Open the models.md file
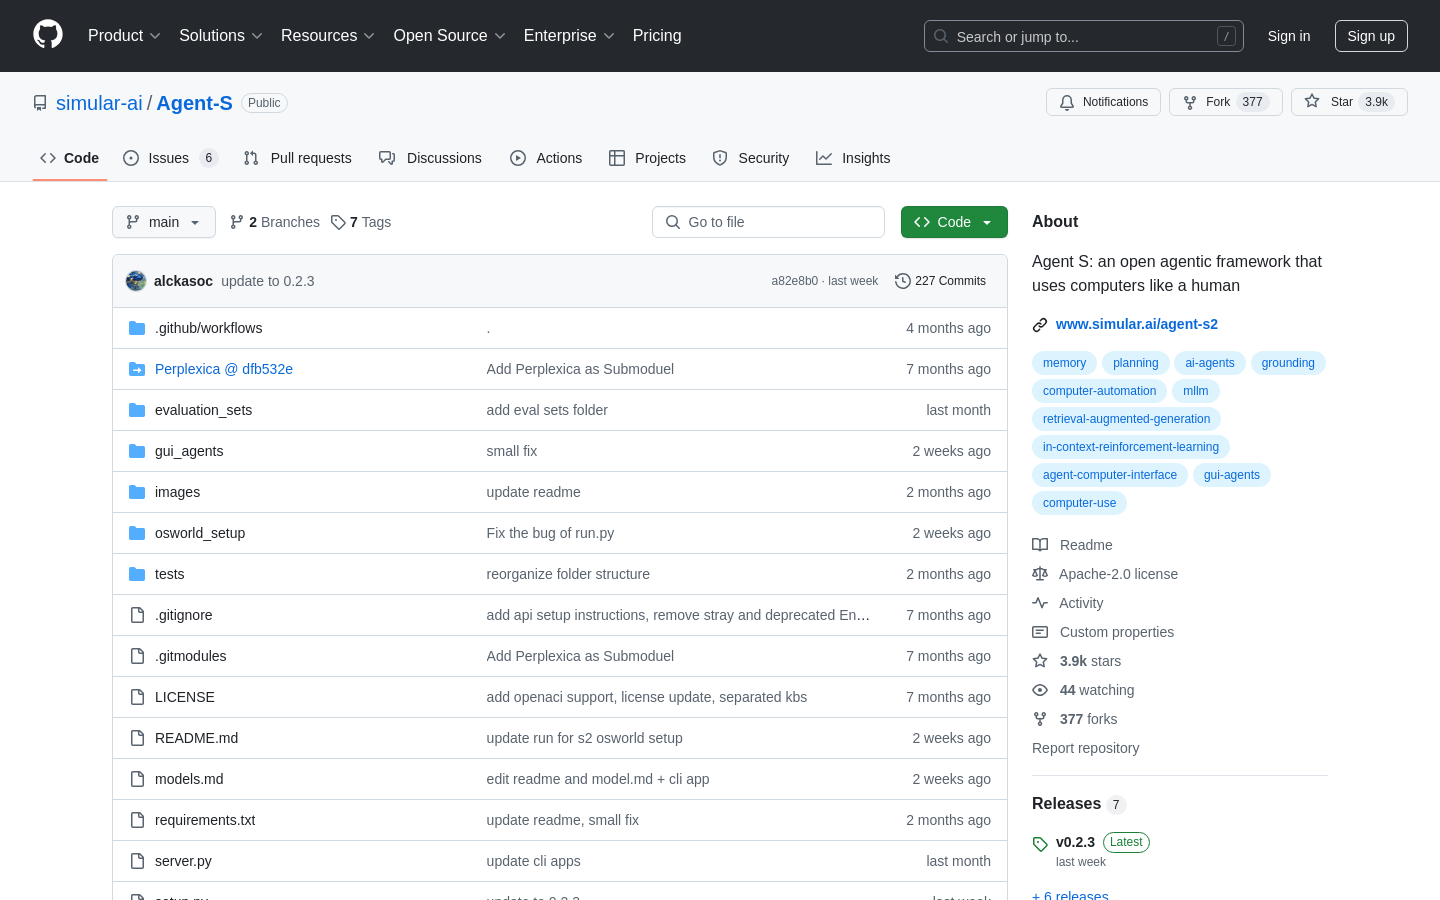 point(189,779)
